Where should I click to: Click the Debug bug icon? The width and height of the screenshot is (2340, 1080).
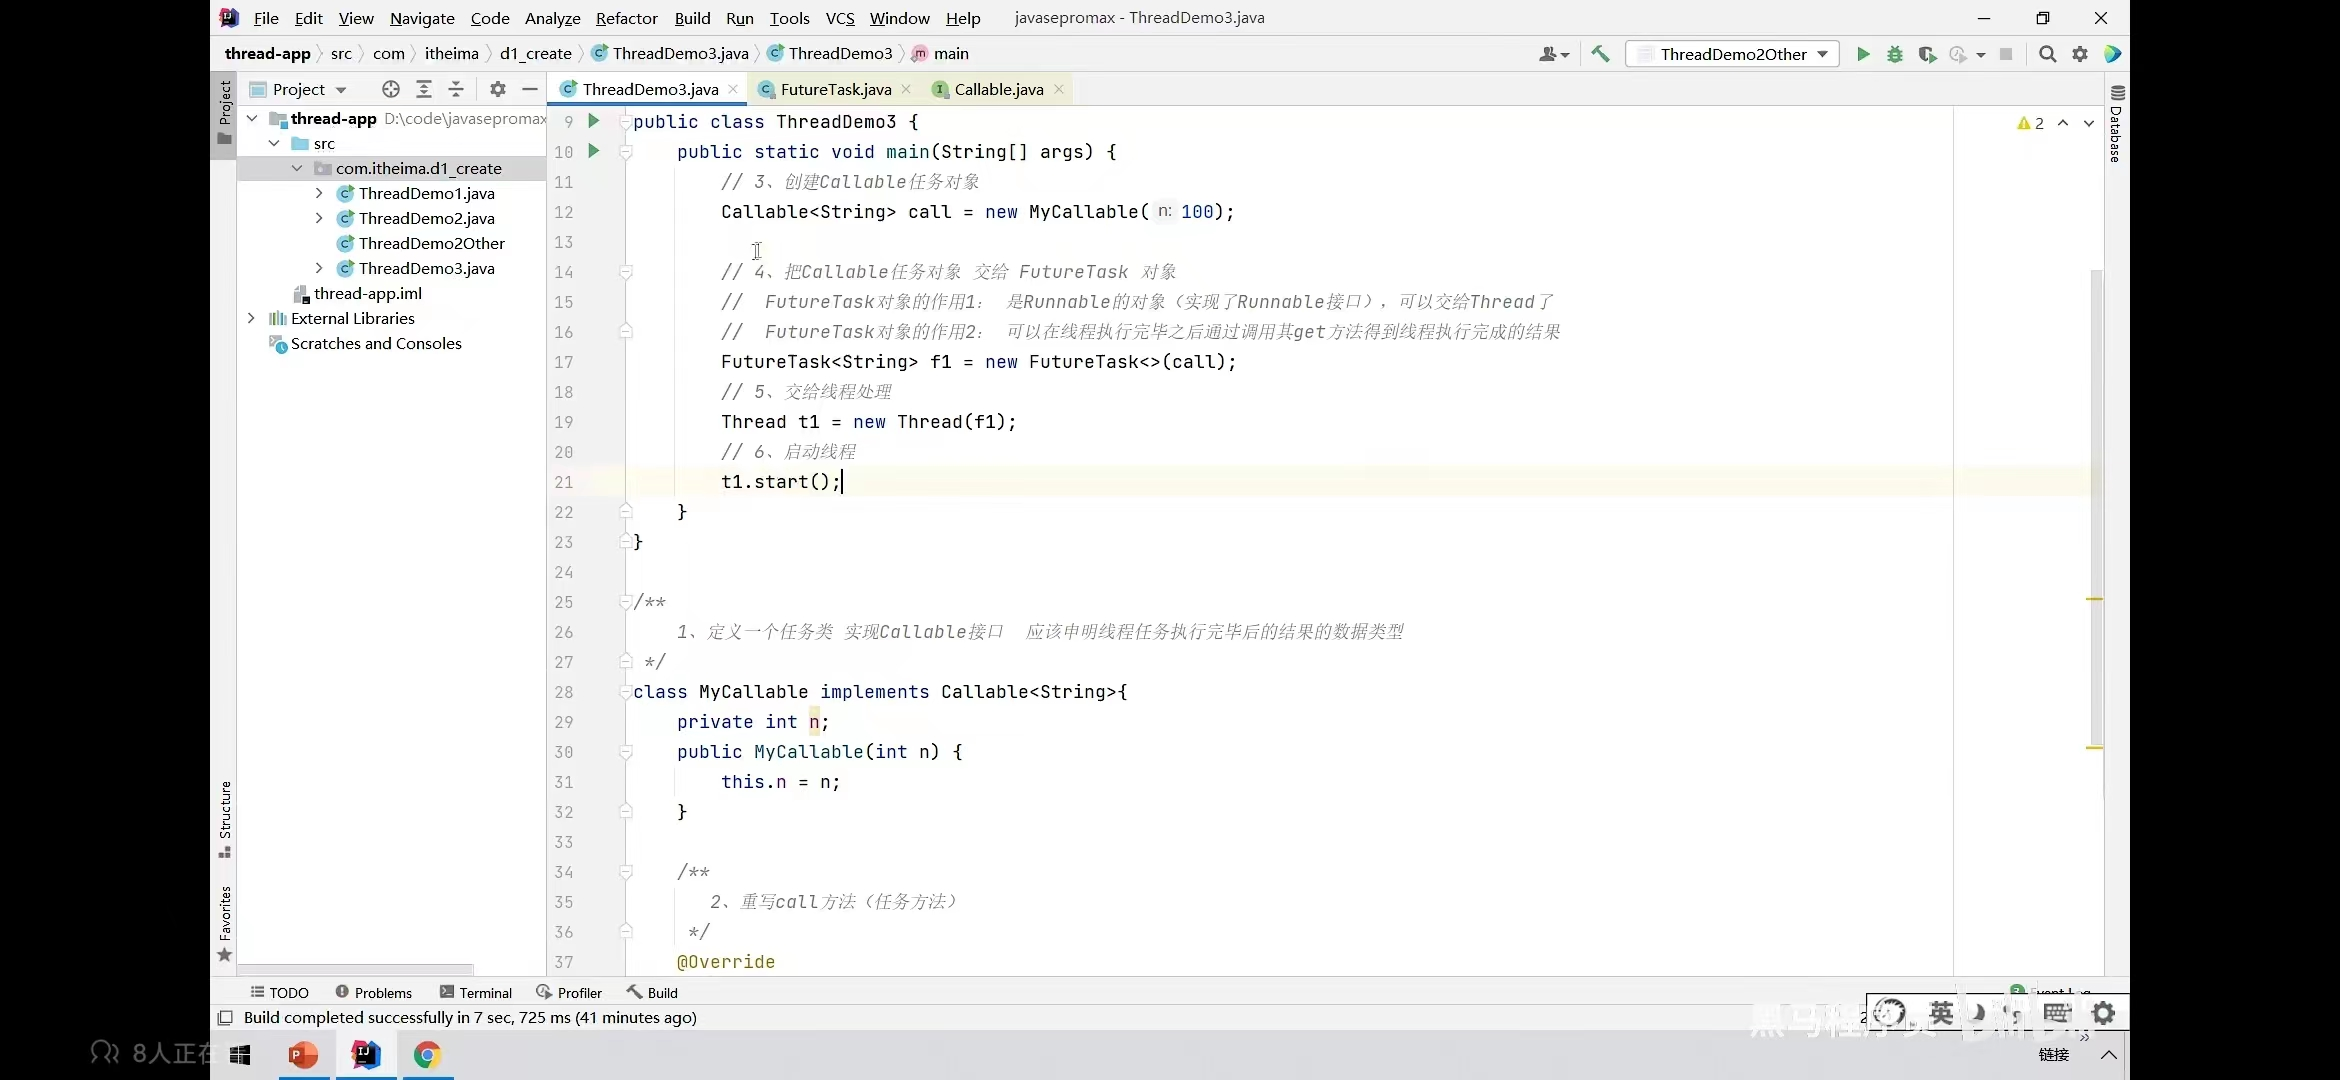click(1895, 54)
